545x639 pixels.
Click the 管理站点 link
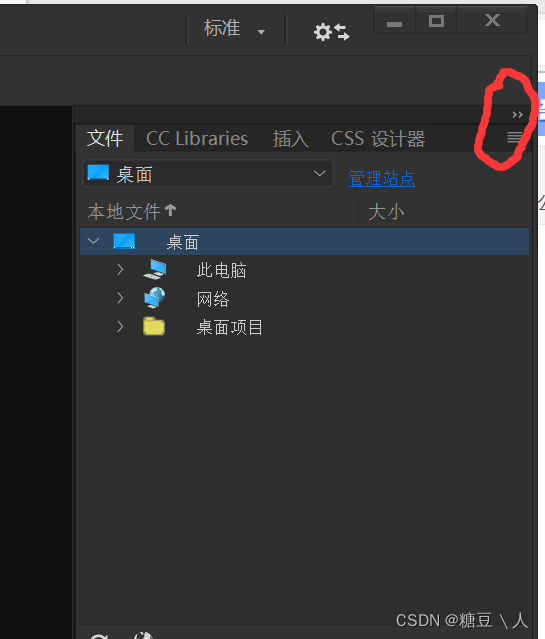pos(382,178)
